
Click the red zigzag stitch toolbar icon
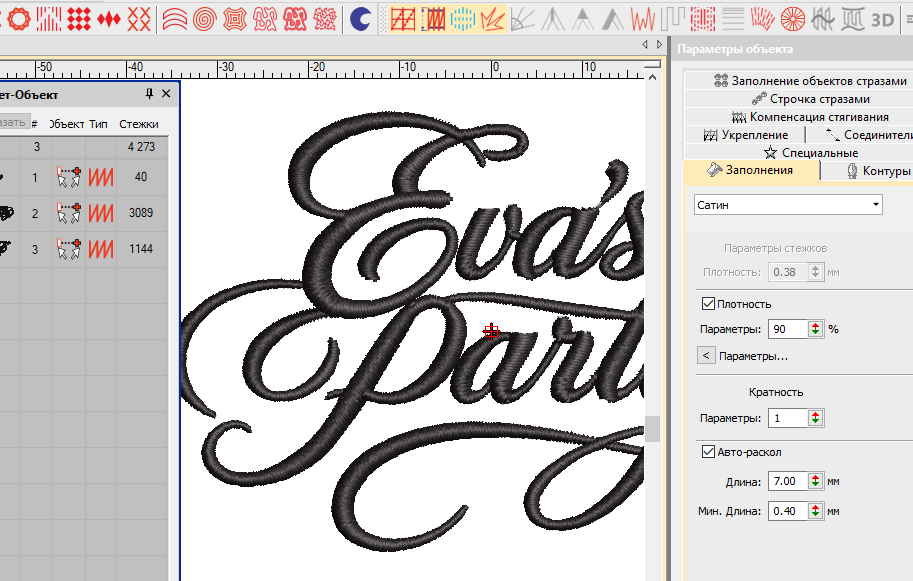click(x=643, y=18)
